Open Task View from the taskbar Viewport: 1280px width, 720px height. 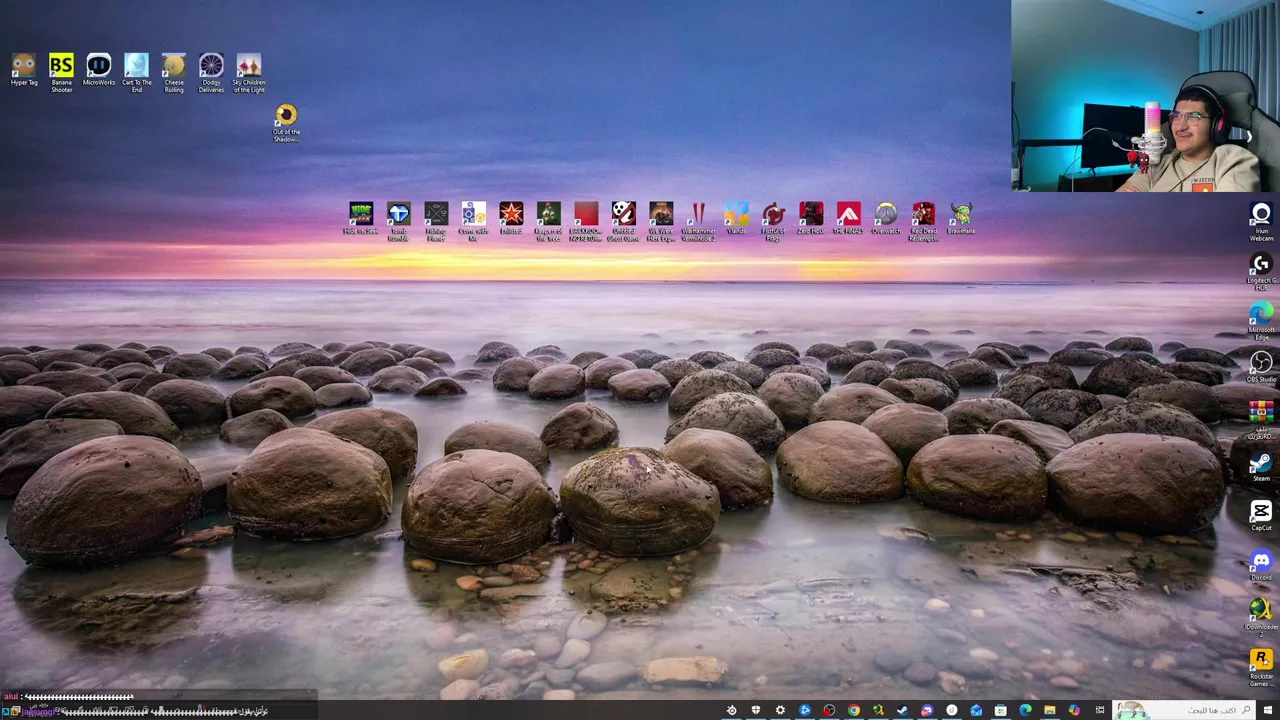click(1100, 710)
